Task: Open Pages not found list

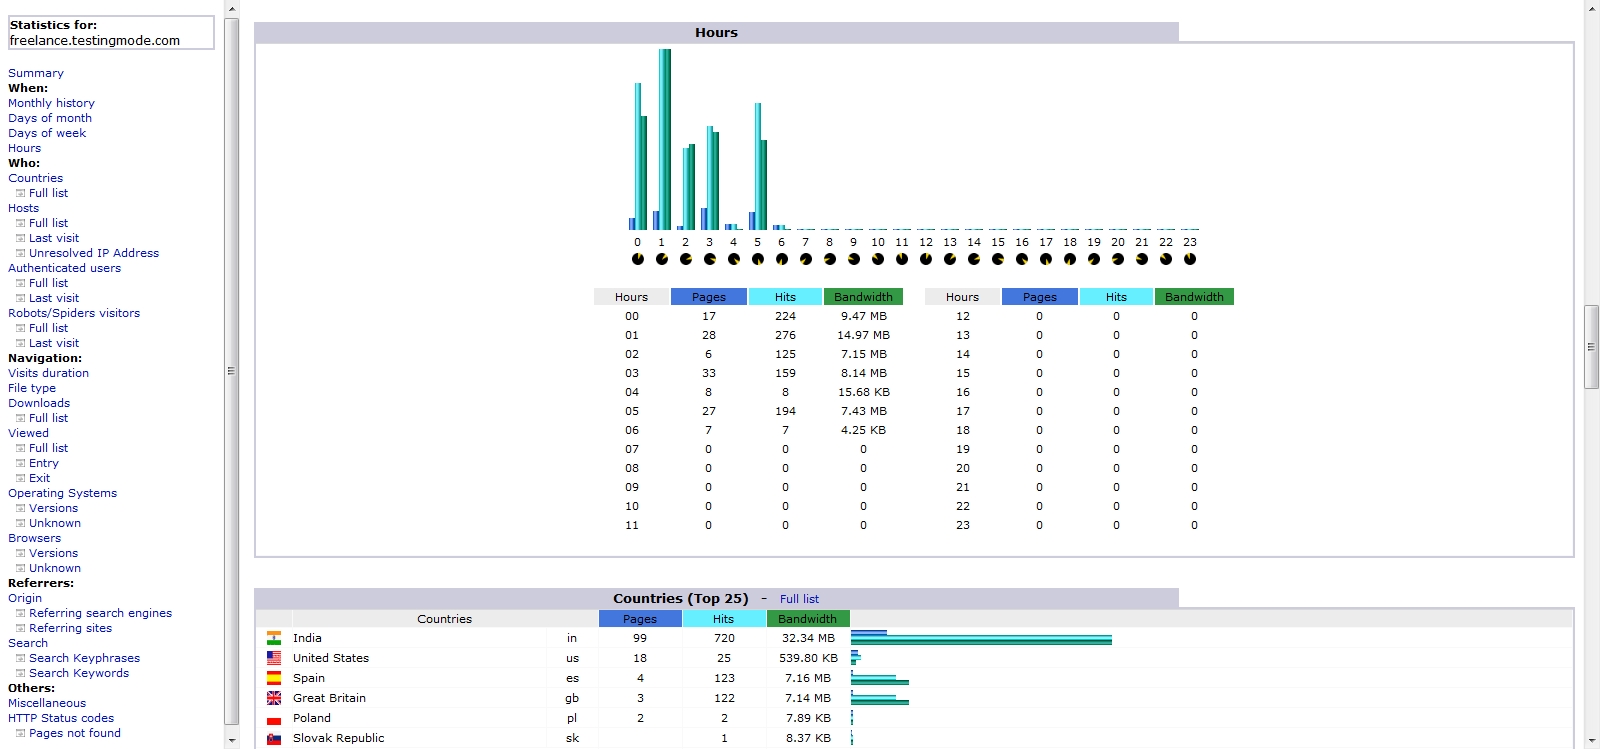Action: [75, 733]
